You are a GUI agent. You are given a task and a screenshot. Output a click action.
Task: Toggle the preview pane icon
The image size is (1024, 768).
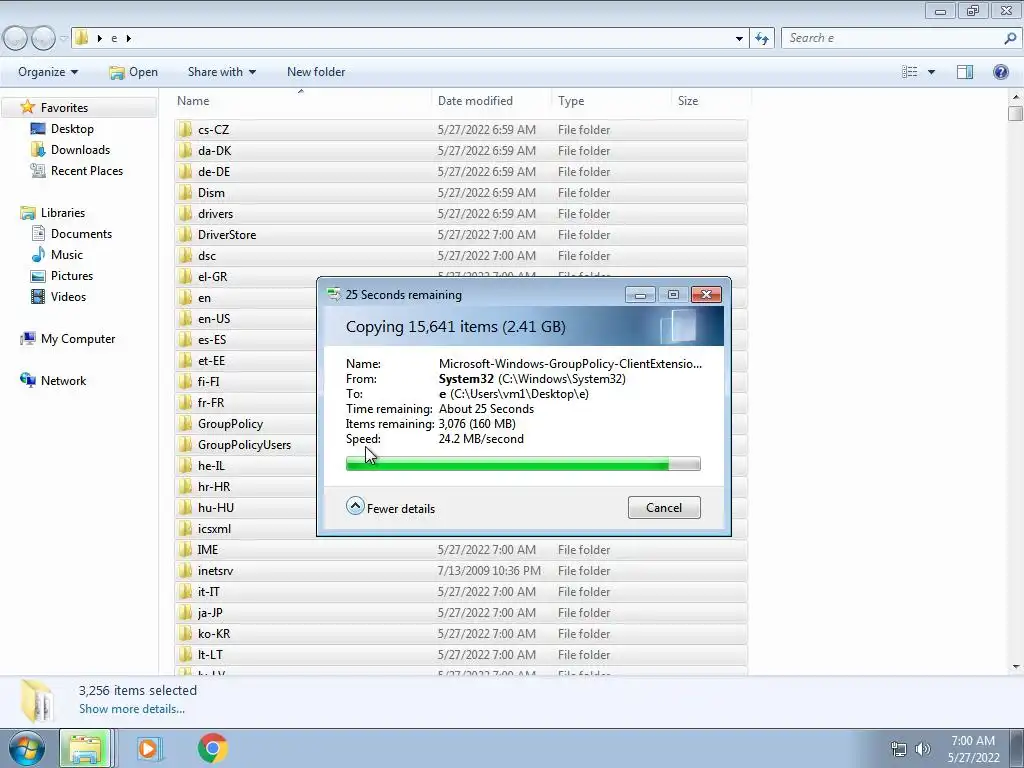point(965,72)
